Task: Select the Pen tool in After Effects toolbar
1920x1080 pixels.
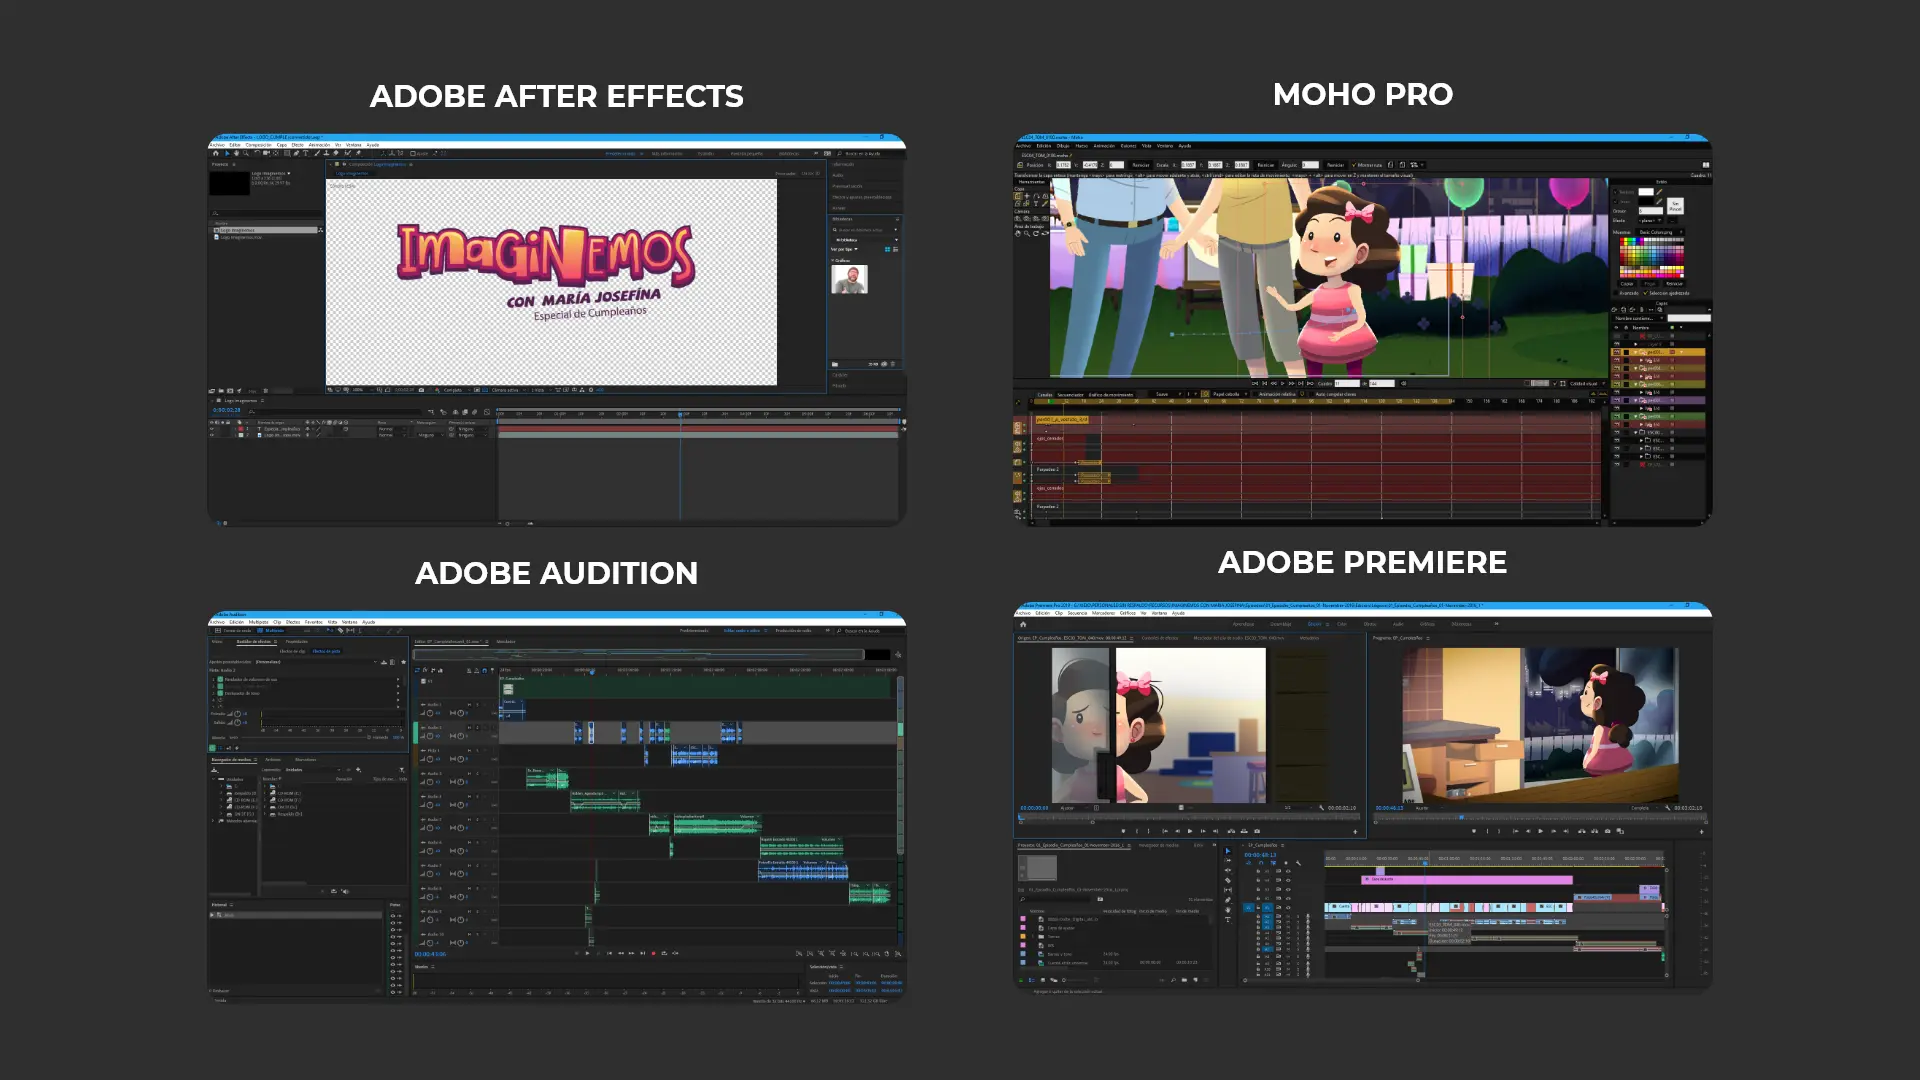Action: coord(296,153)
